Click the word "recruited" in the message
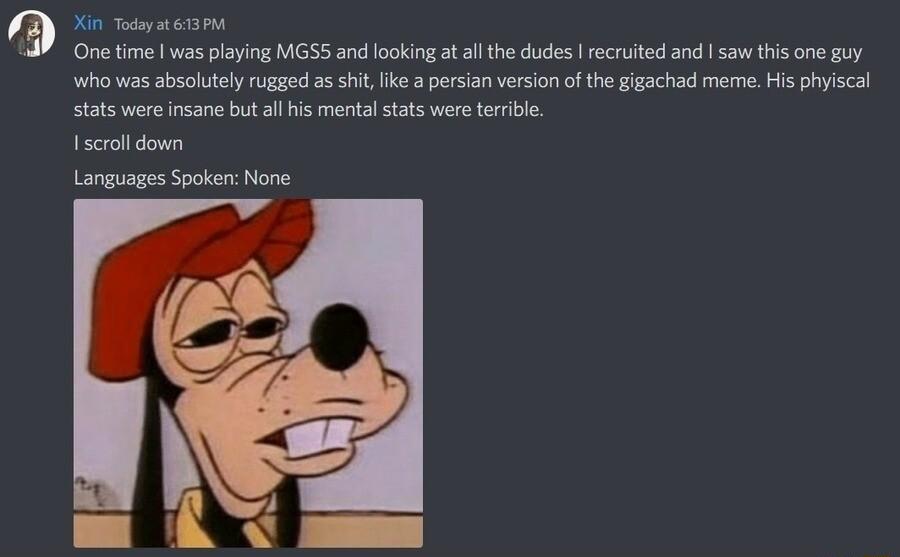 click(x=626, y=52)
